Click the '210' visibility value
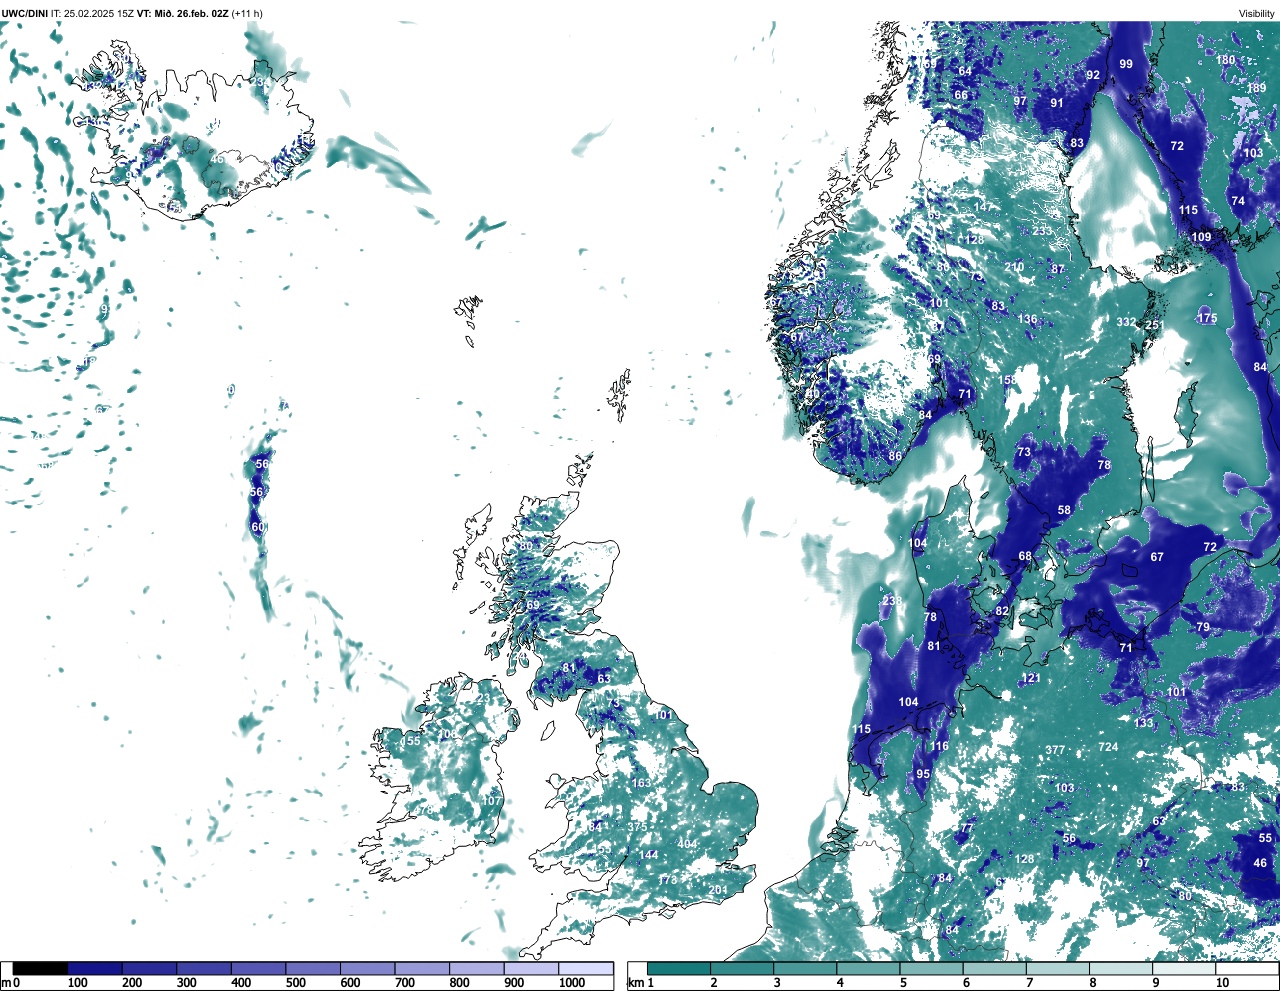 click(x=1014, y=267)
